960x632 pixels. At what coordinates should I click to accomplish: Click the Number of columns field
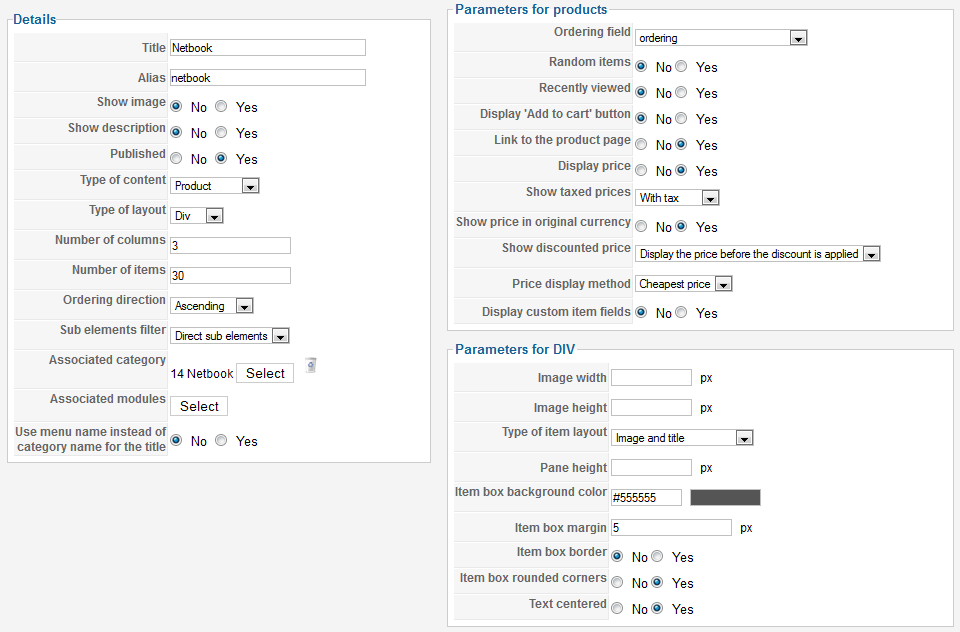click(230, 246)
